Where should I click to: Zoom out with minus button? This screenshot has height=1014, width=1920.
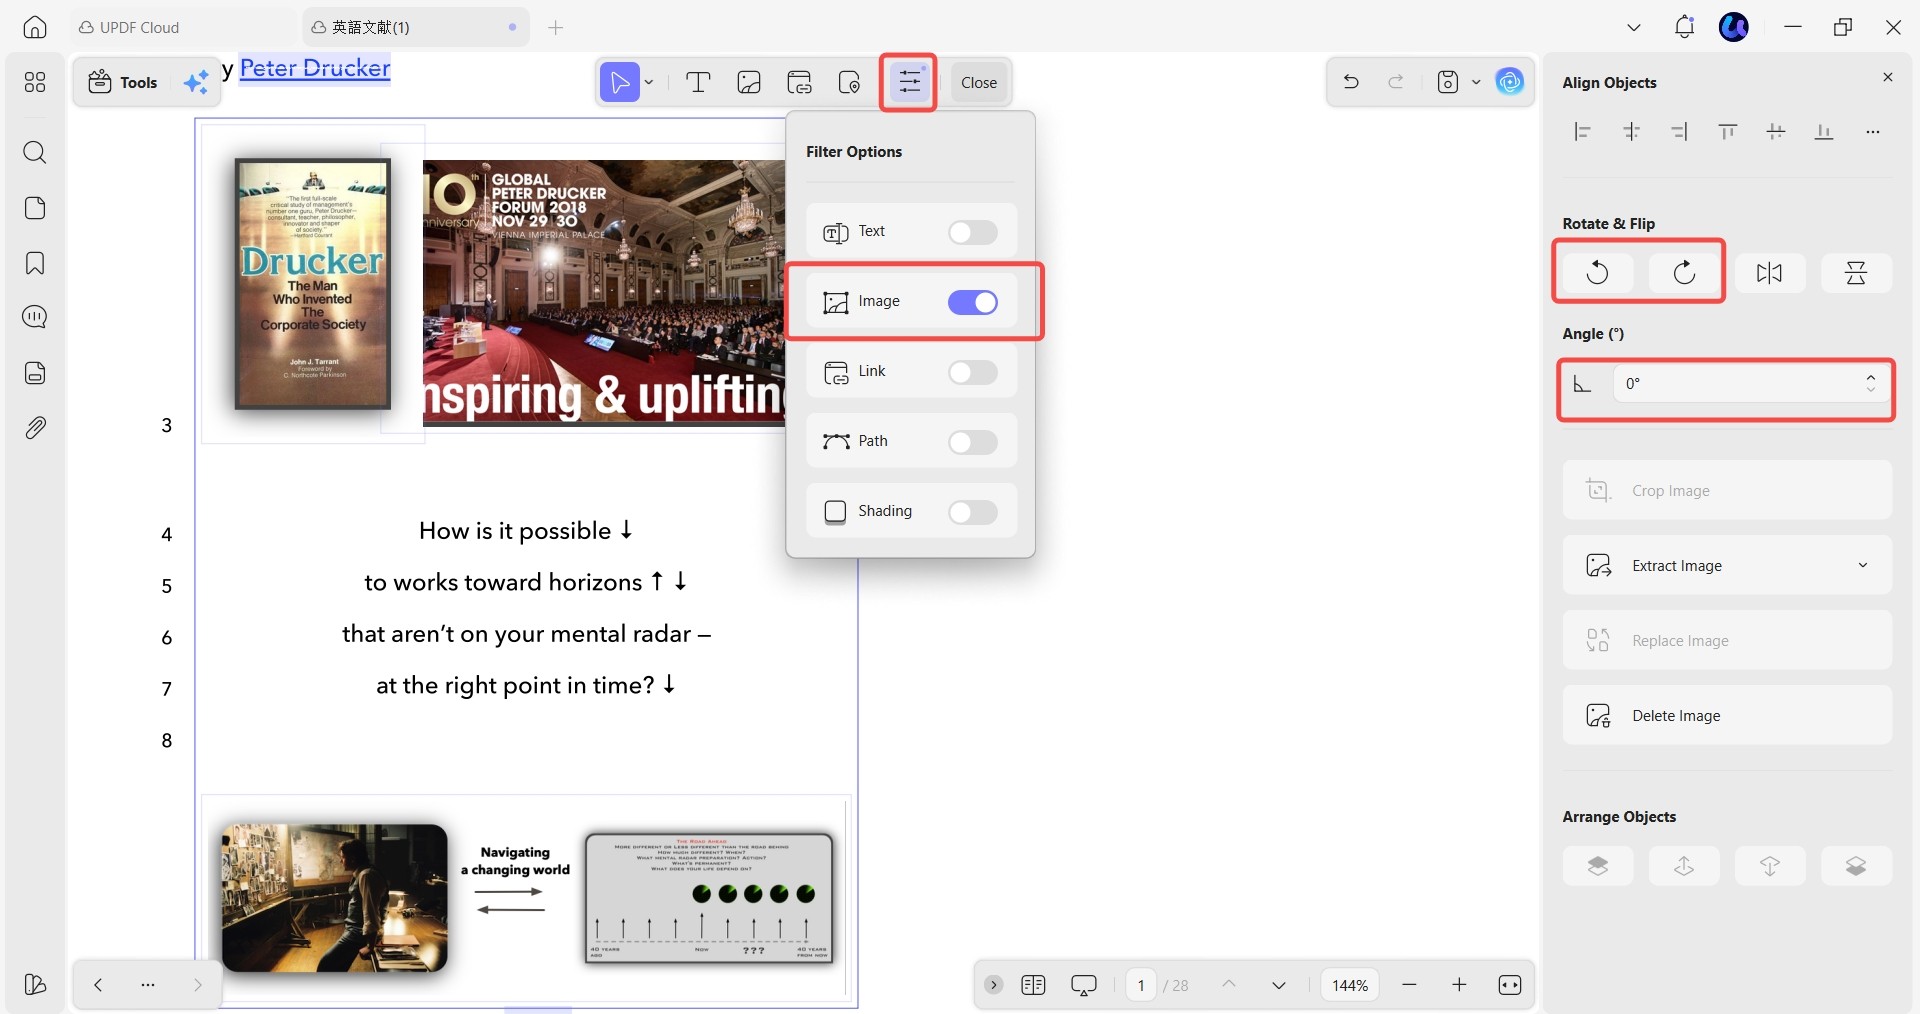[1409, 985]
